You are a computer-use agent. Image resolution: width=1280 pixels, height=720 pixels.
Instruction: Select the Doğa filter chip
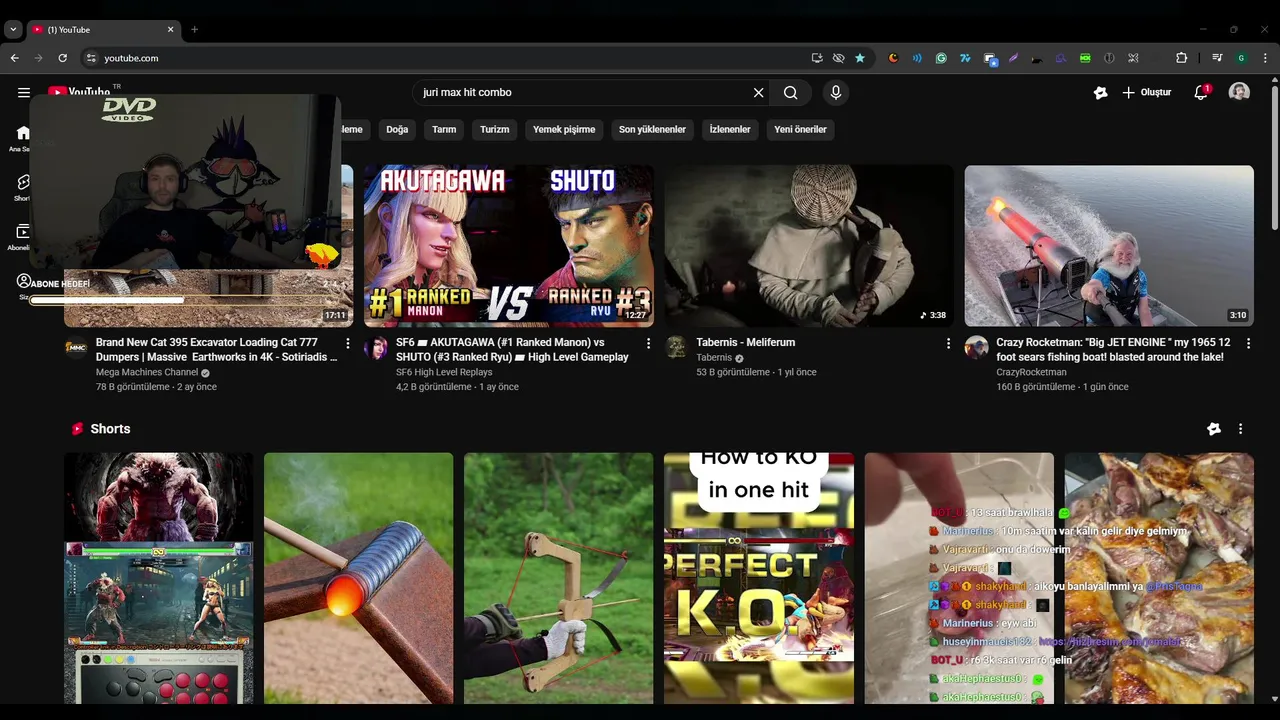[x=397, y=129]
